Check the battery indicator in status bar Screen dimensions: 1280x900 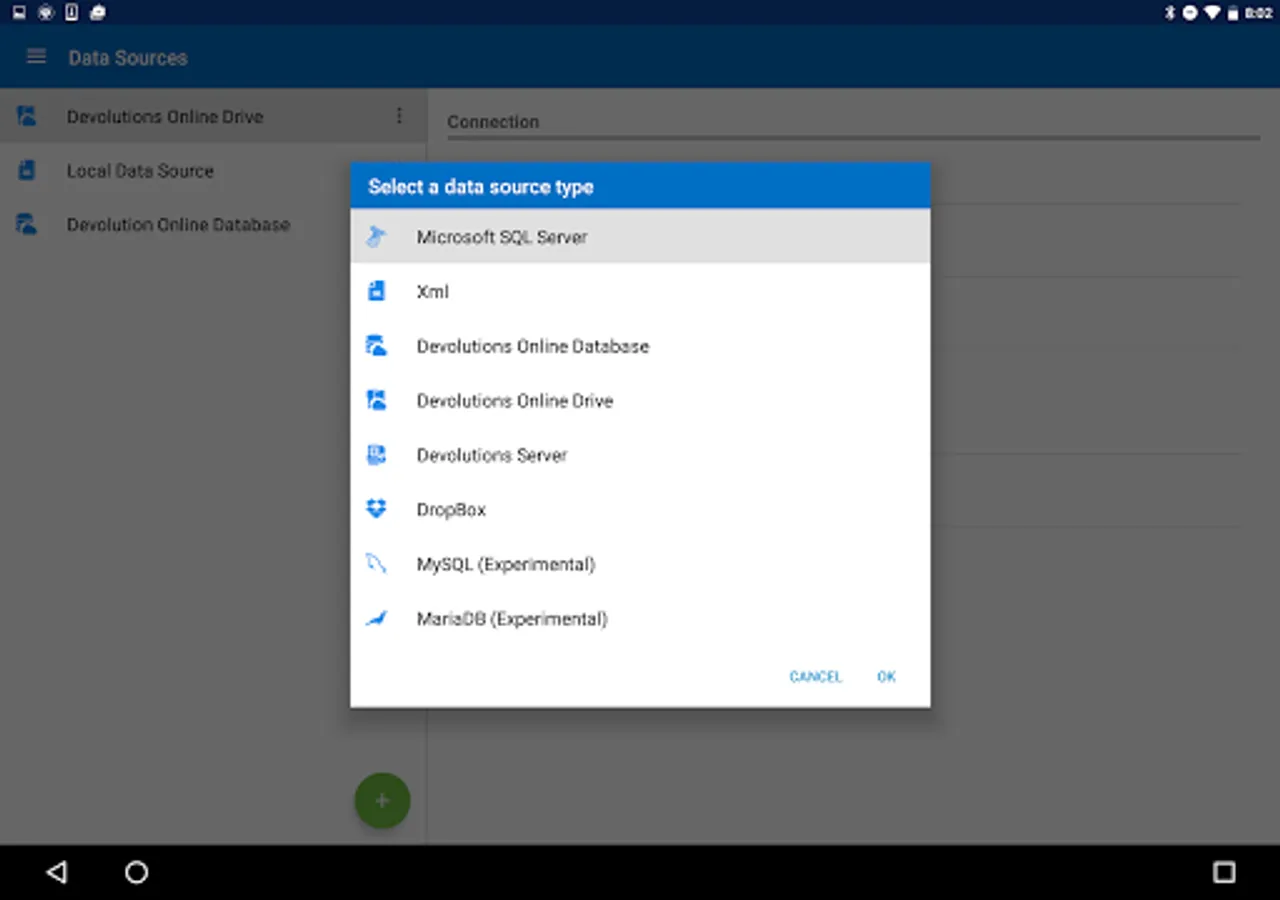(1233, 13)
